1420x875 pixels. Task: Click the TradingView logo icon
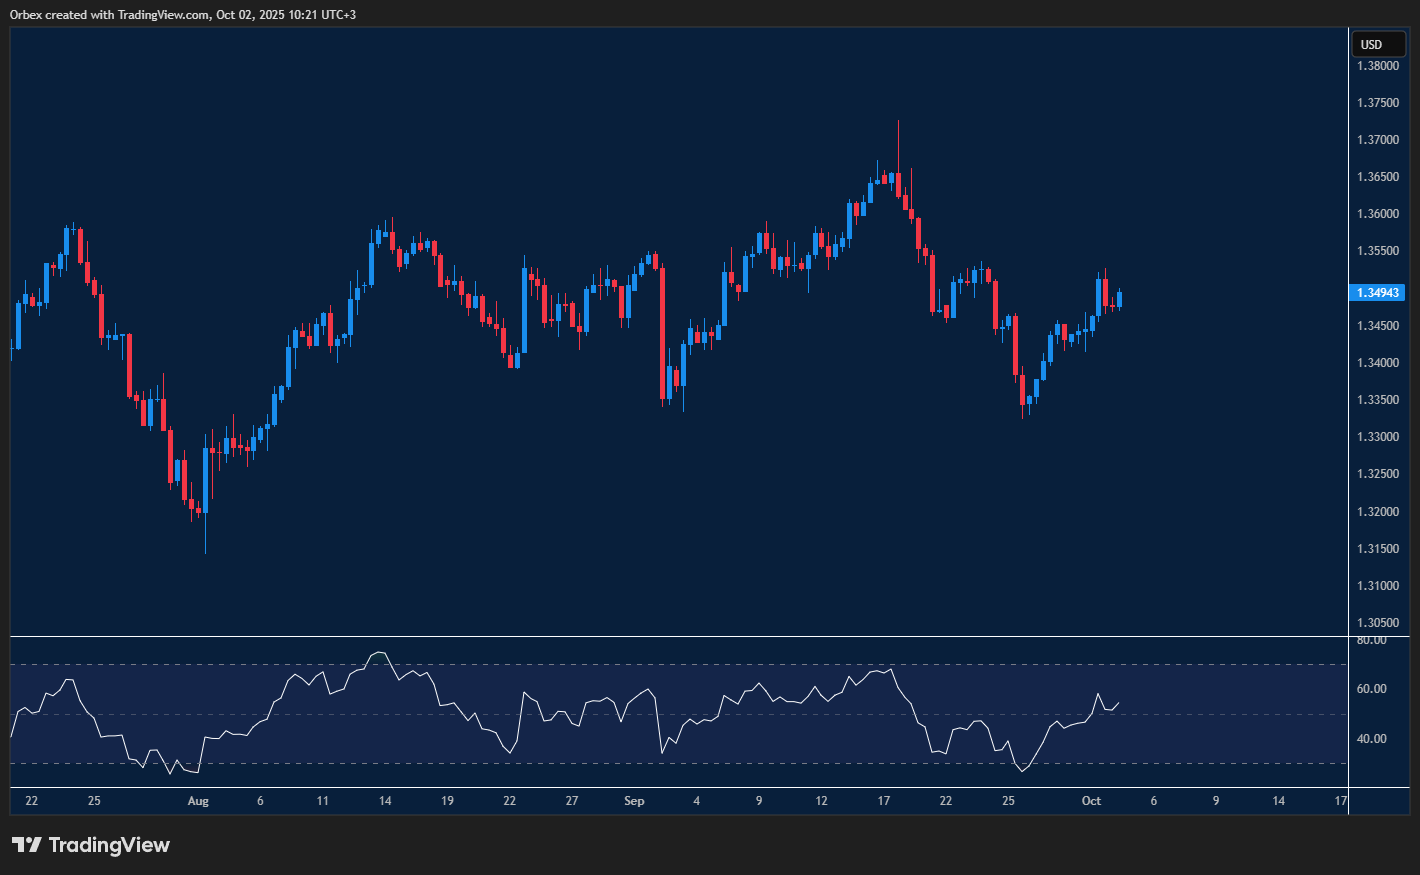click(x=27, y=845)
